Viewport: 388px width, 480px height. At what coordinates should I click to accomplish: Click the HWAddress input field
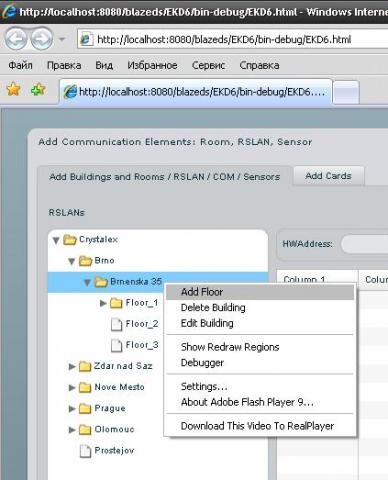click(365, 244)
